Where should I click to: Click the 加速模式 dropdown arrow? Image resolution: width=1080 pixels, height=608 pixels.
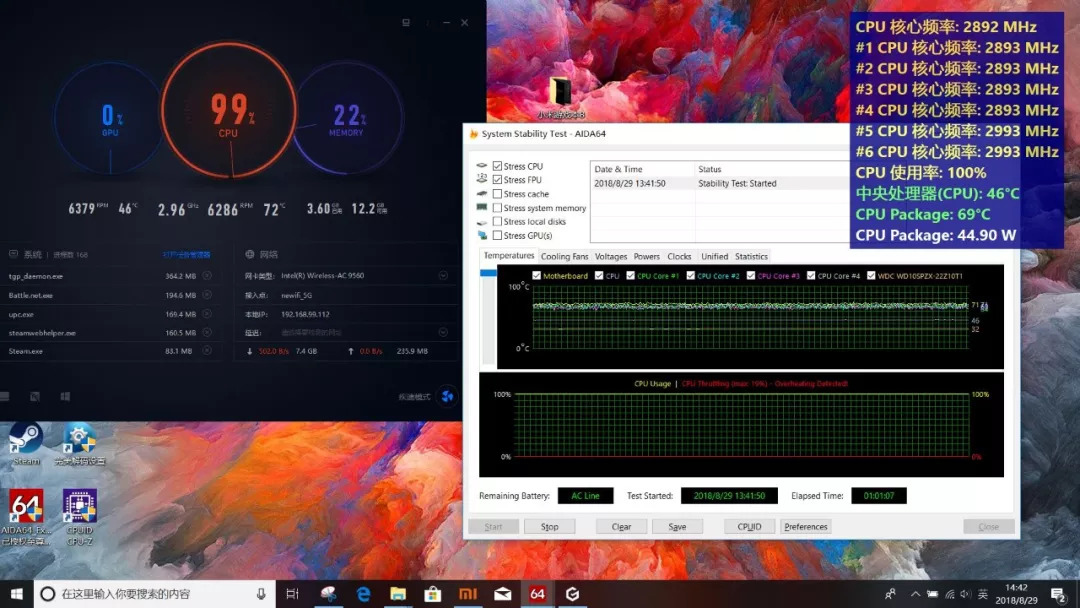tap(449, 396)
